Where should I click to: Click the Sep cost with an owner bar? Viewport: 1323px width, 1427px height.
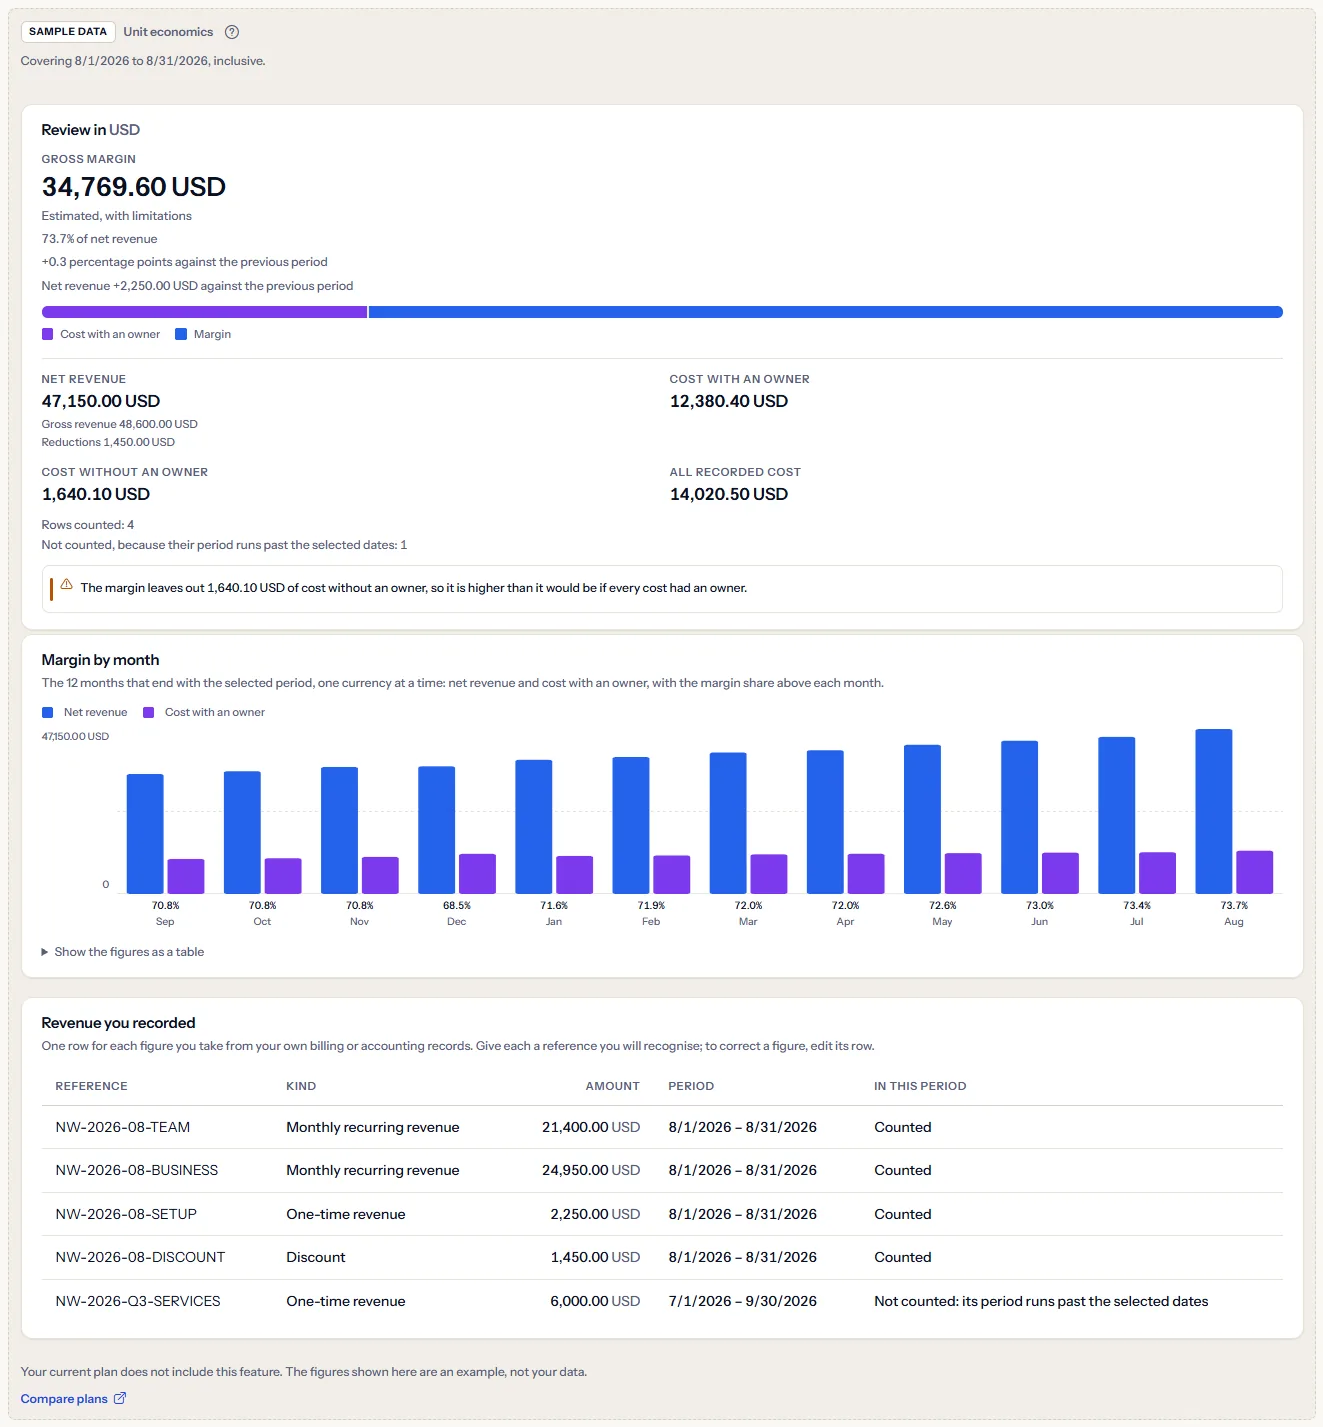pyautogui.click(x=186, y=876)
